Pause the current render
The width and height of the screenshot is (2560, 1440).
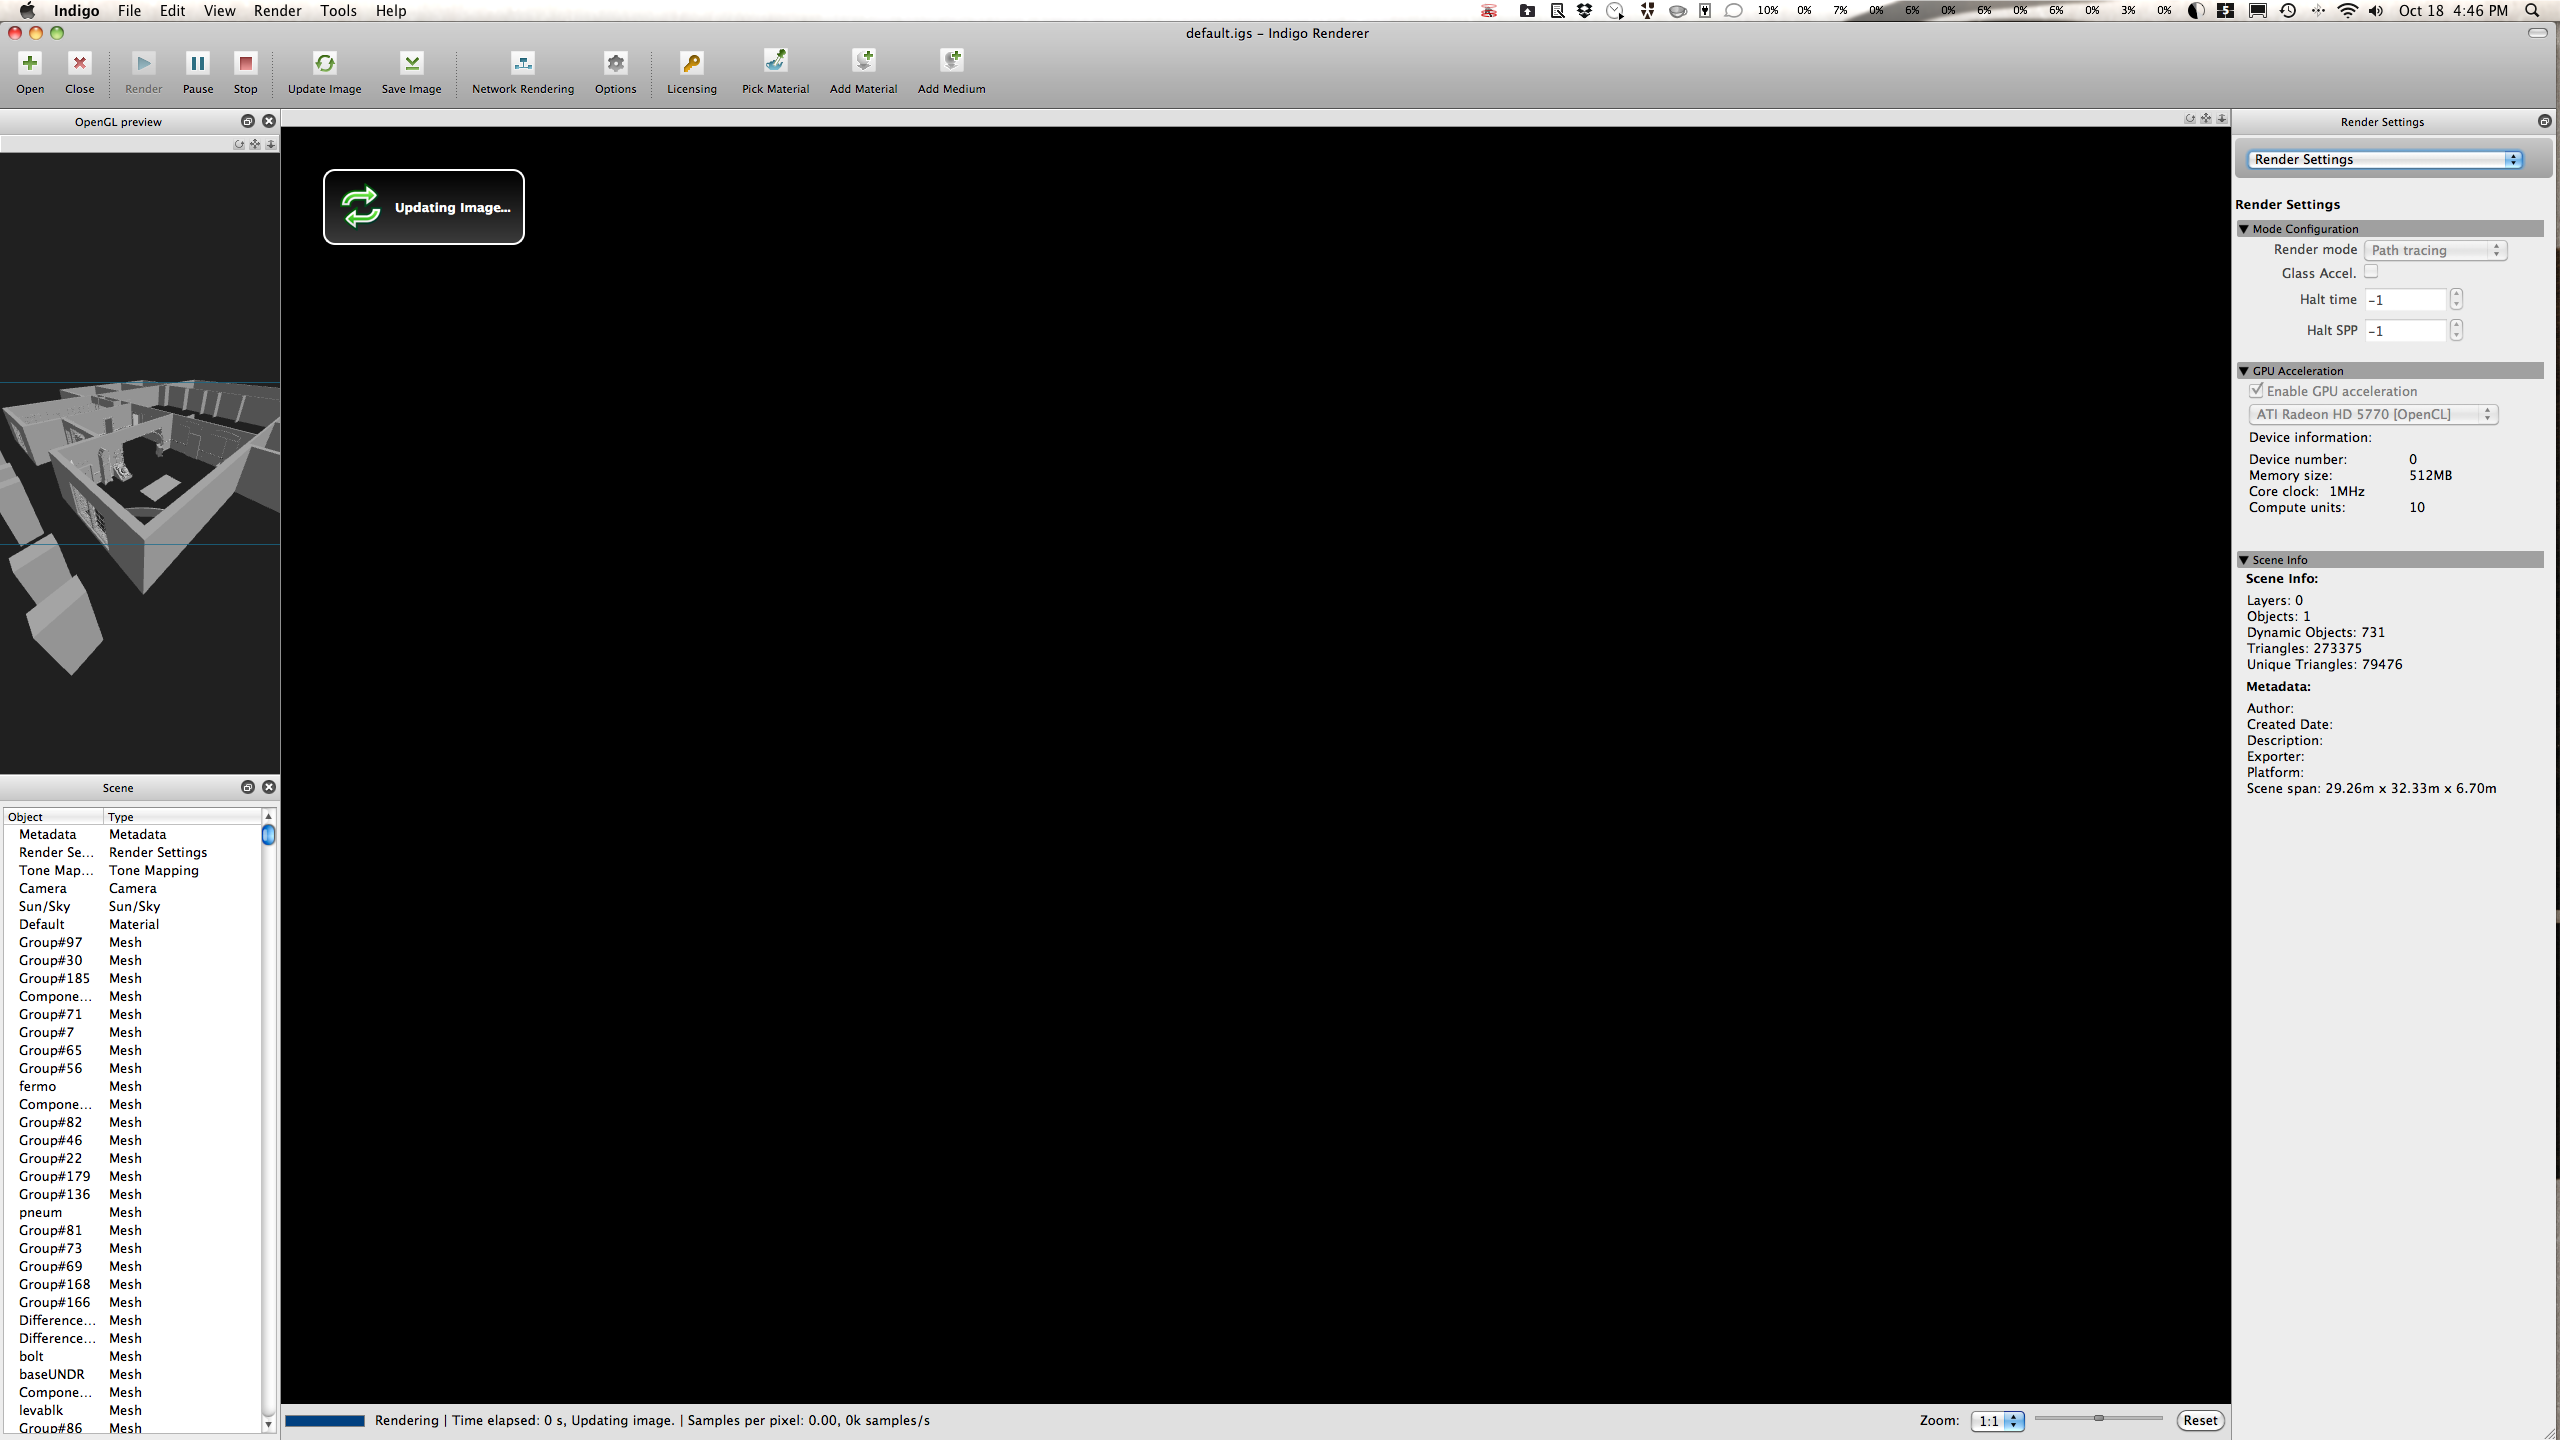coord(197,64)
